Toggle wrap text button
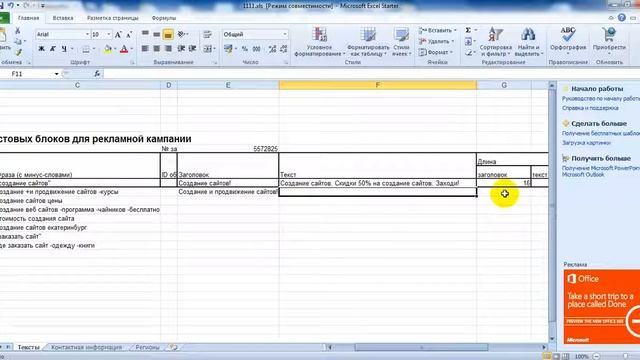The height and width of the screenshot is (360, 640). pyautogui.click(x=207, y=34)
